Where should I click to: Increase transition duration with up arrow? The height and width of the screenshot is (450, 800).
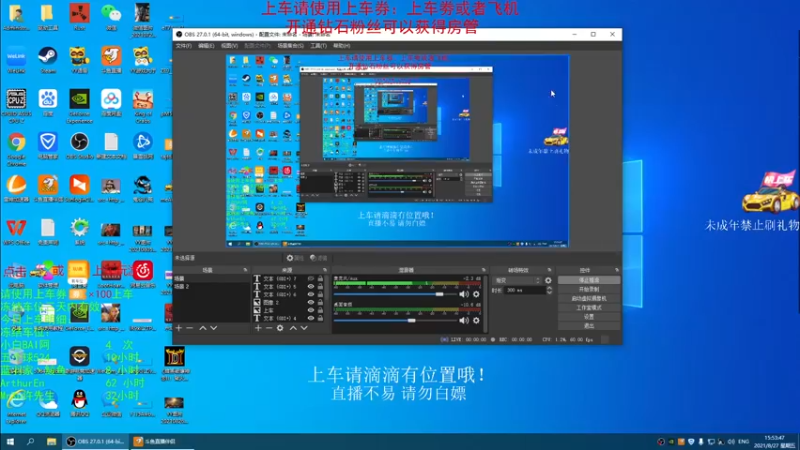click(x=549, y=288)
